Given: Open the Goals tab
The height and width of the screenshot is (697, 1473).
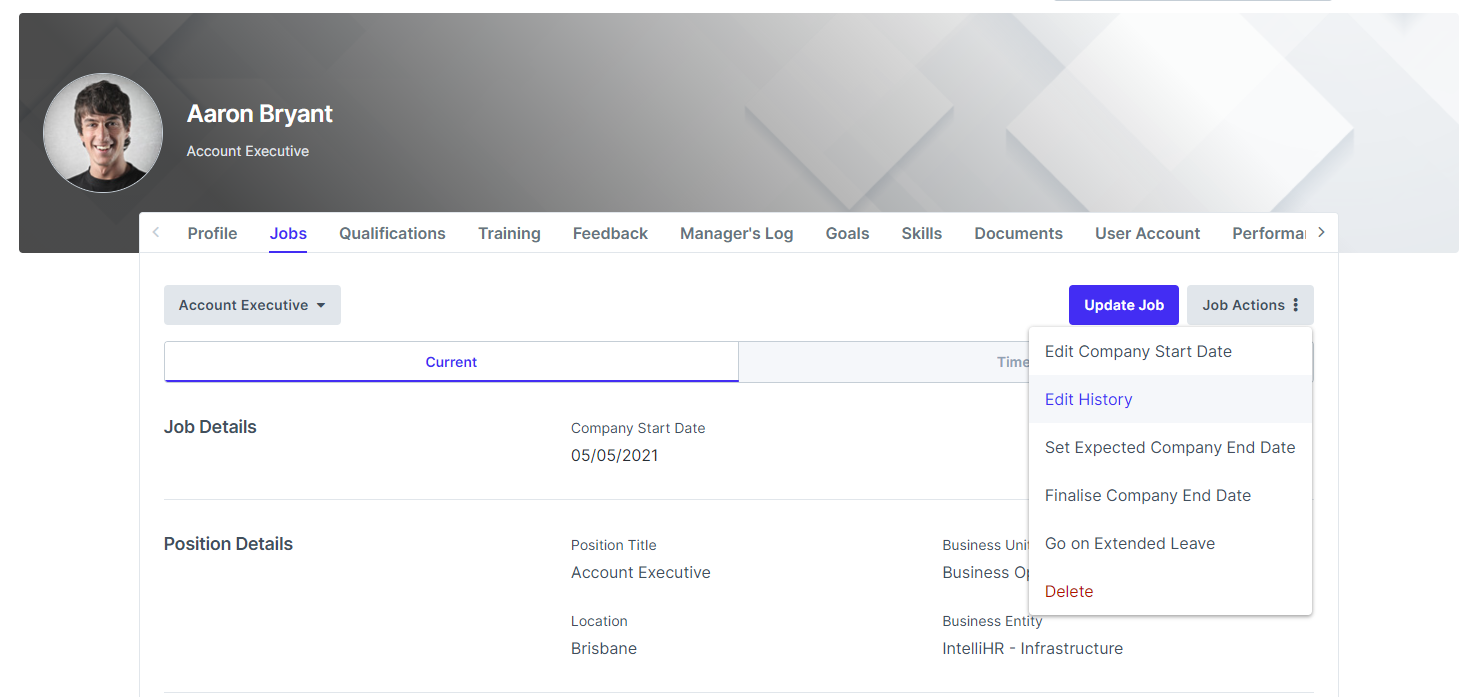Looking at the screenshot, I should (847, 233).
